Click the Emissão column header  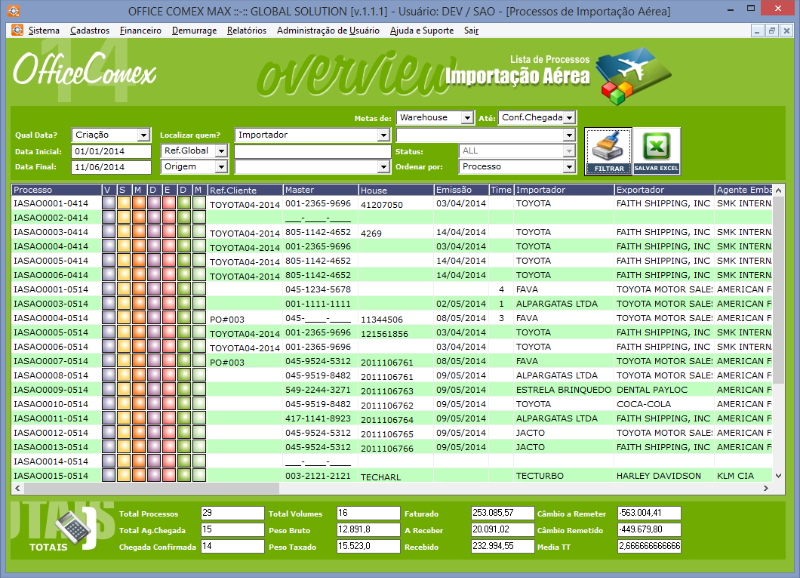coord(461,190)
